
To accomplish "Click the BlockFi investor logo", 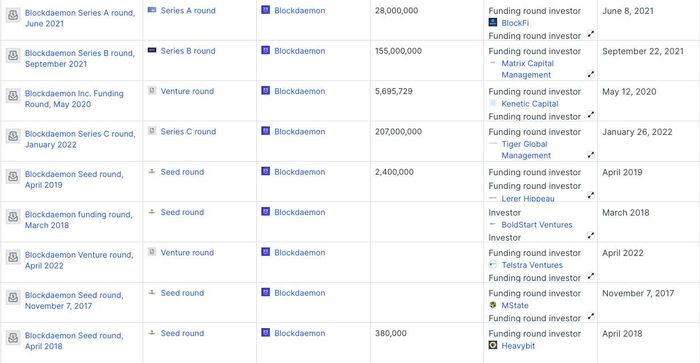I will [493, 22].
